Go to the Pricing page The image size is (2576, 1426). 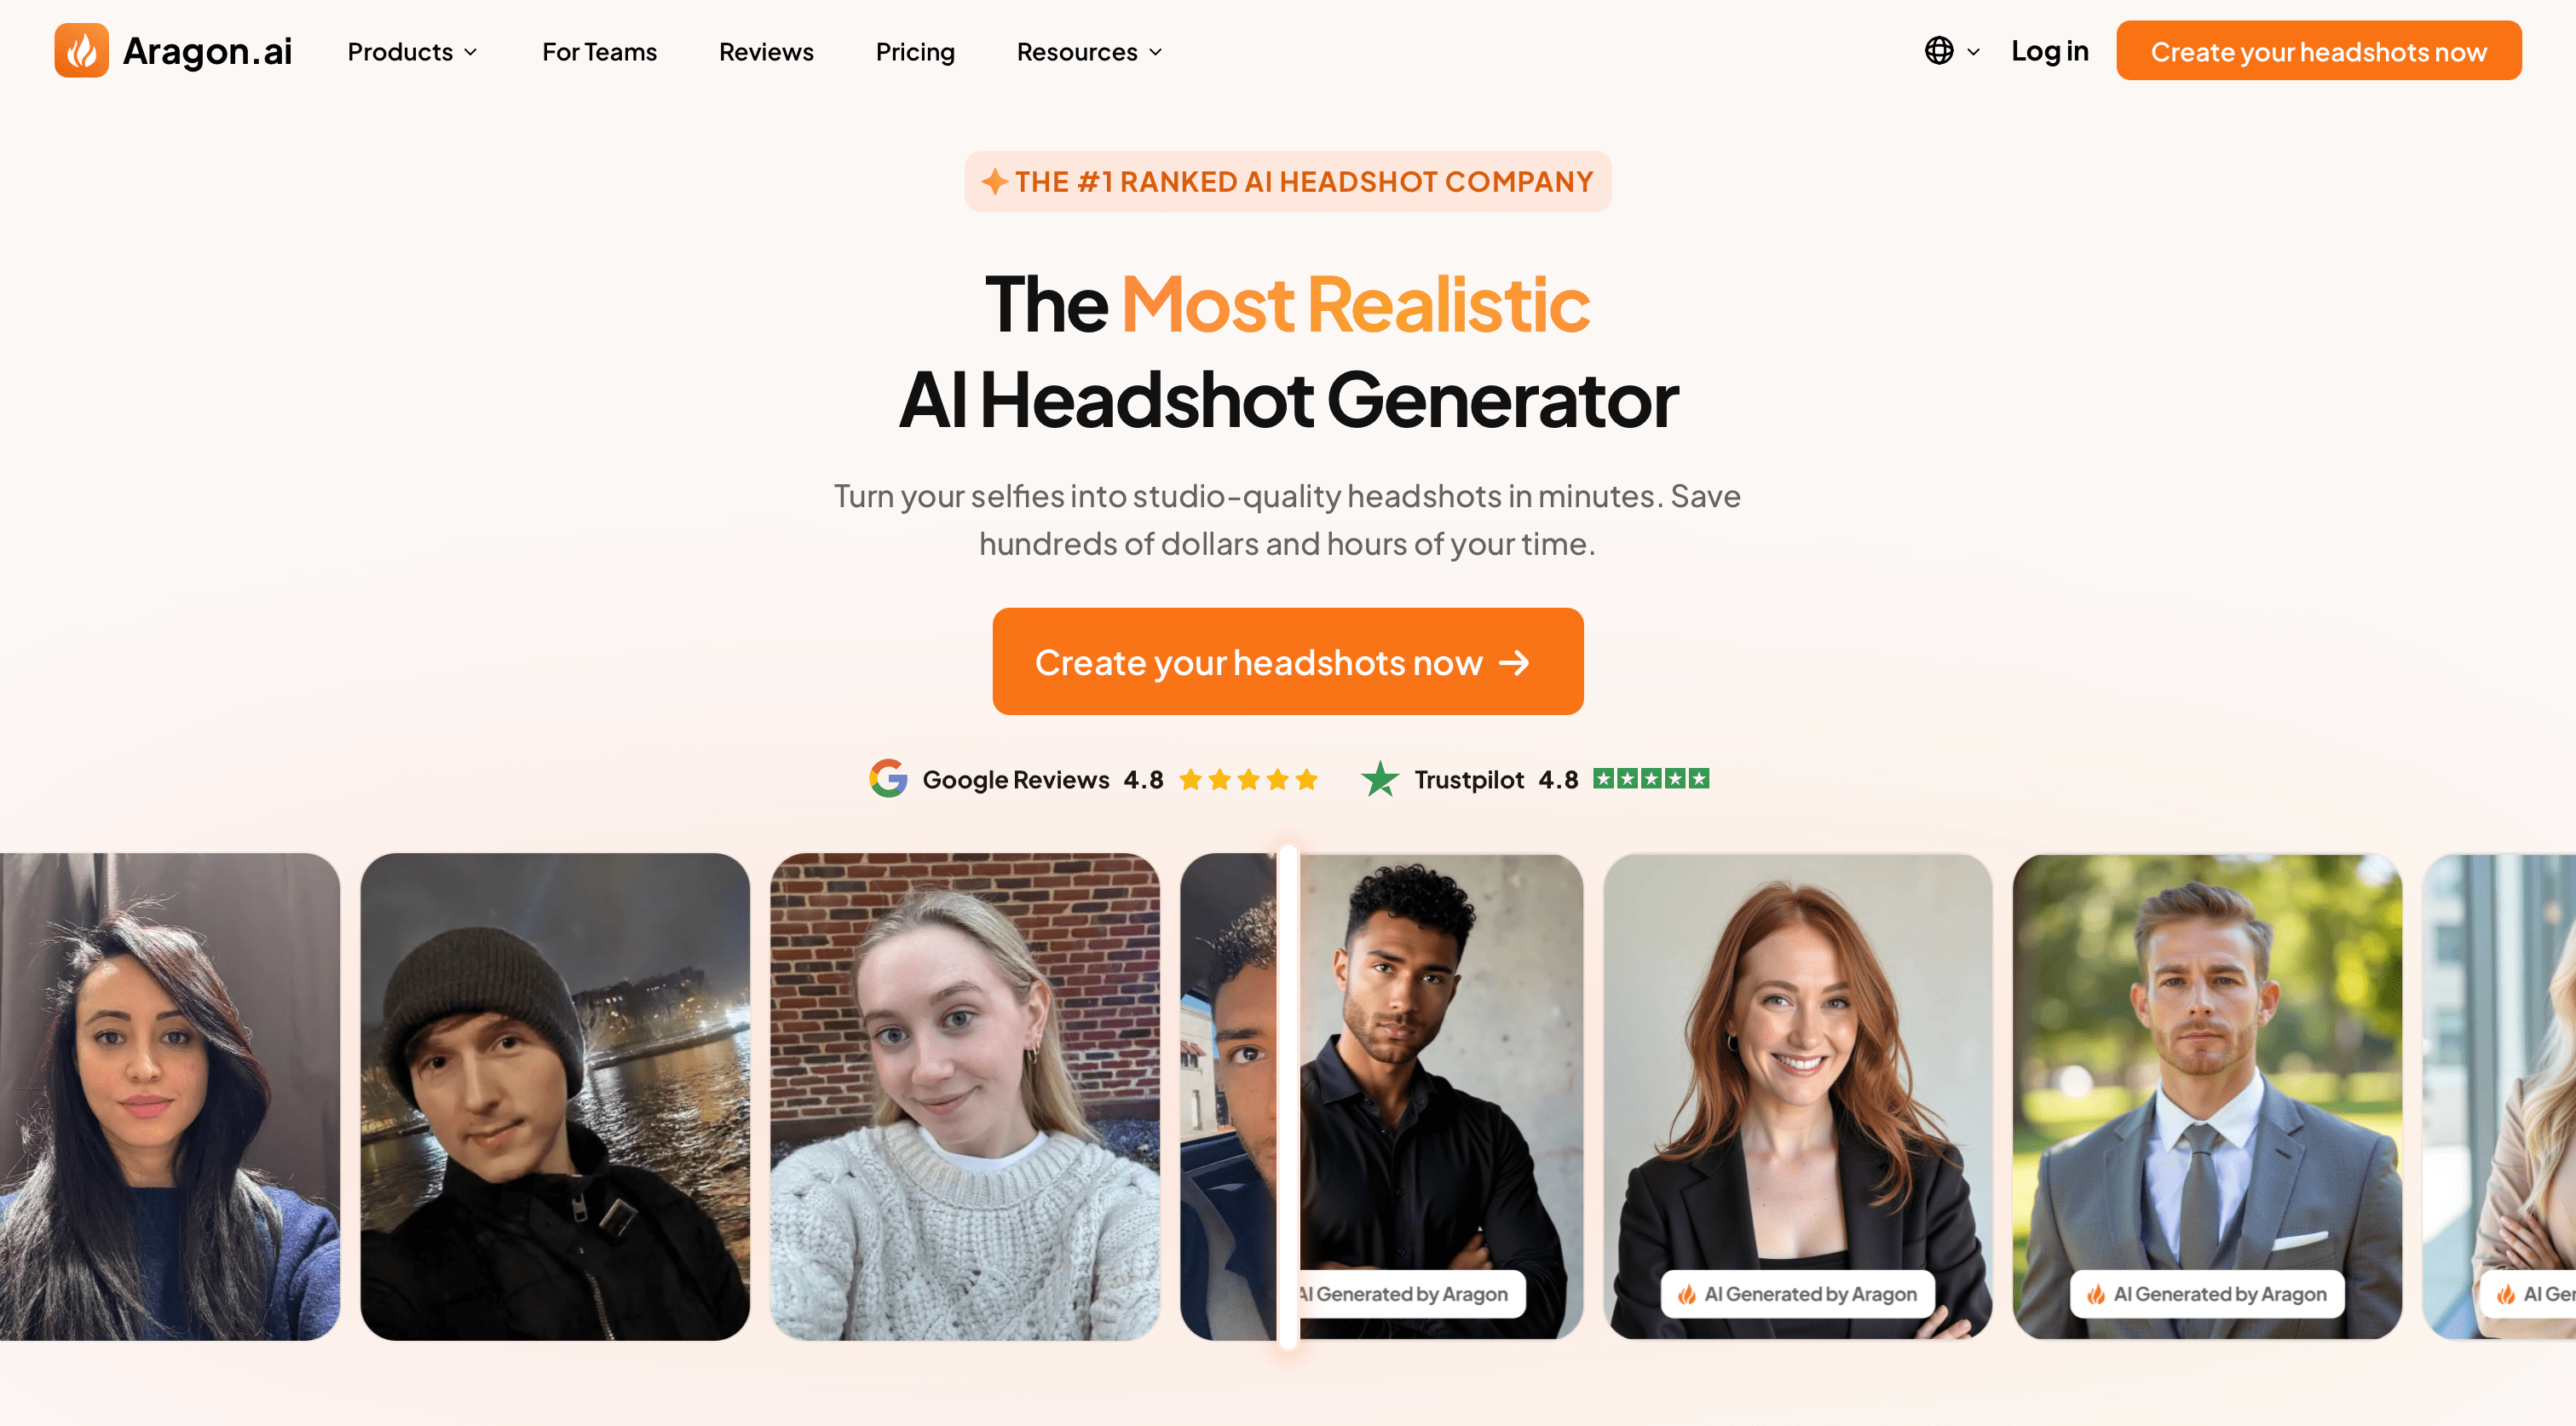[915, 52]
